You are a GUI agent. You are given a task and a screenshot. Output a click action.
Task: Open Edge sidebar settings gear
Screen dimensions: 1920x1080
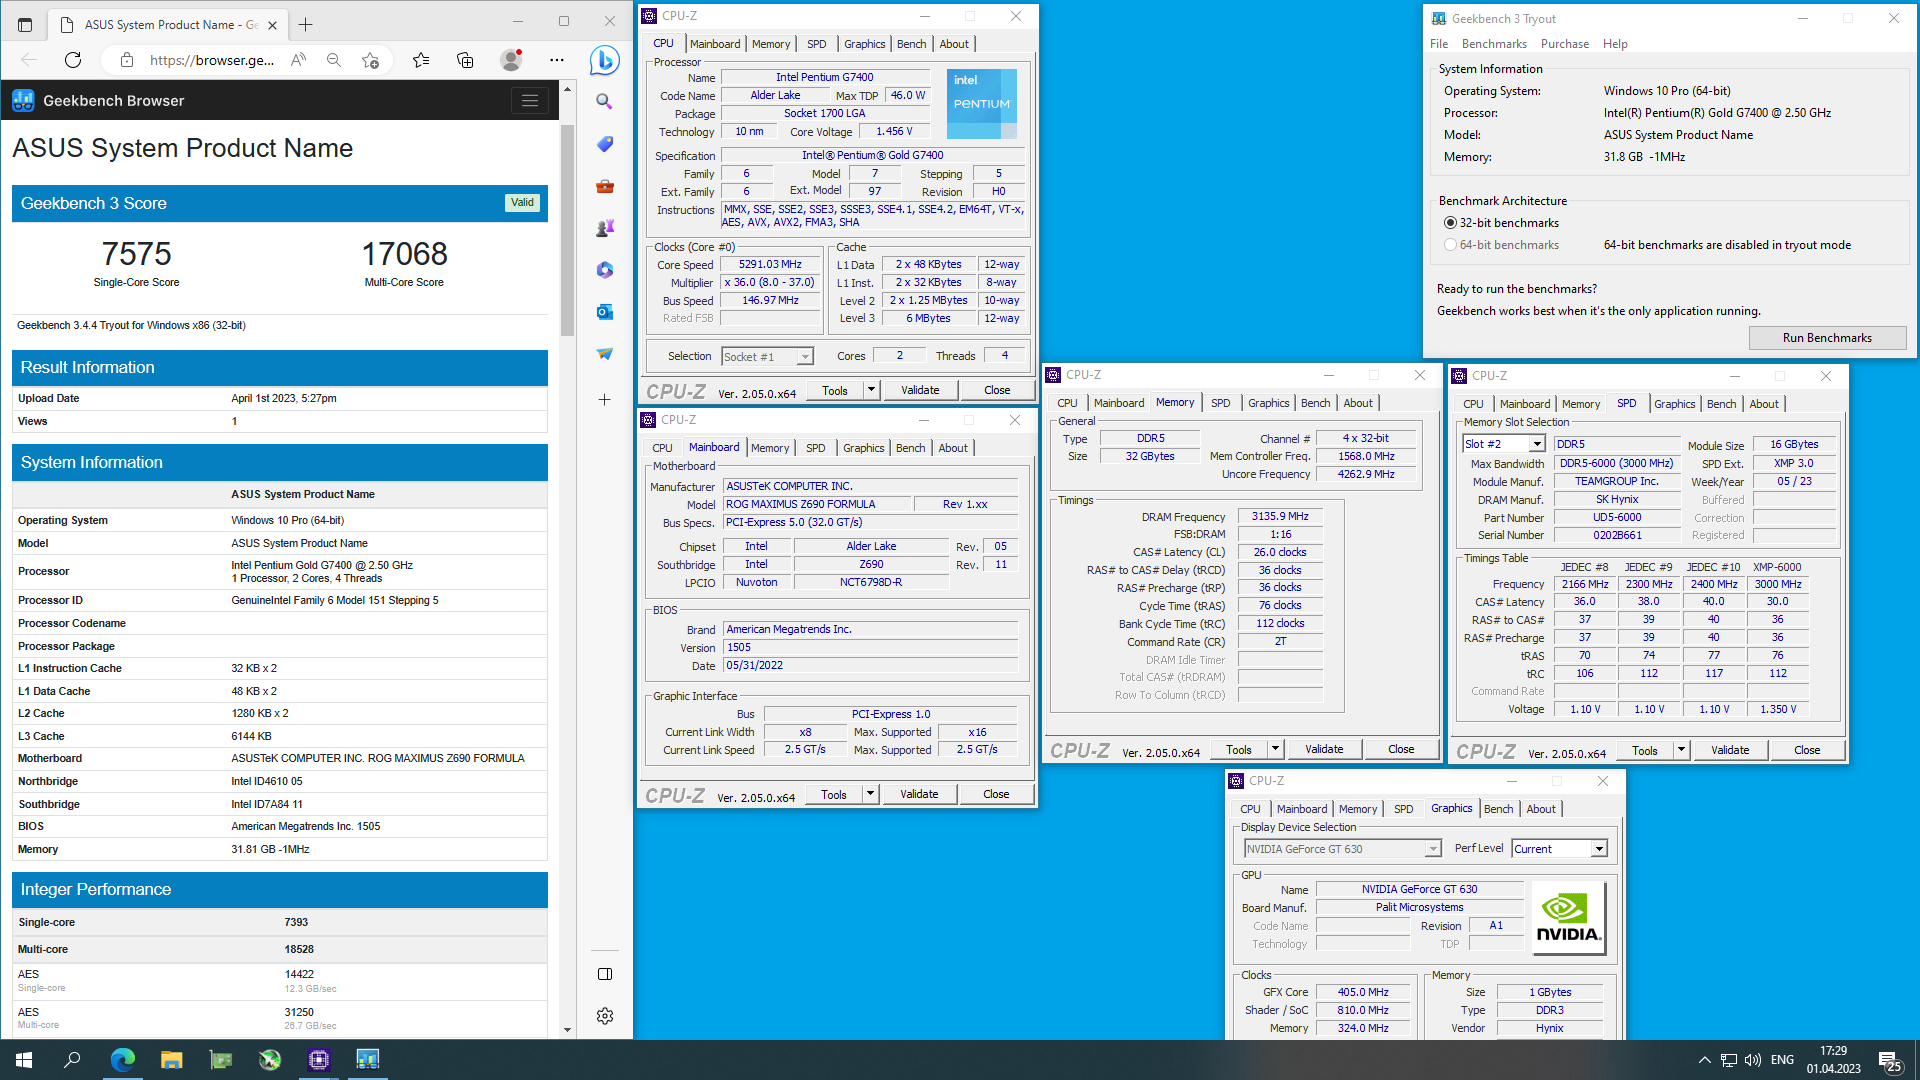(605, 1016)
